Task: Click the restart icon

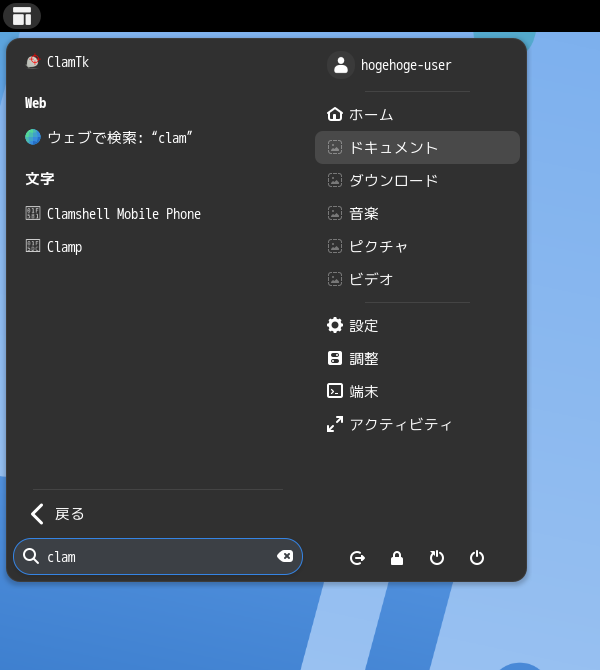Action: tap(437, 558)
